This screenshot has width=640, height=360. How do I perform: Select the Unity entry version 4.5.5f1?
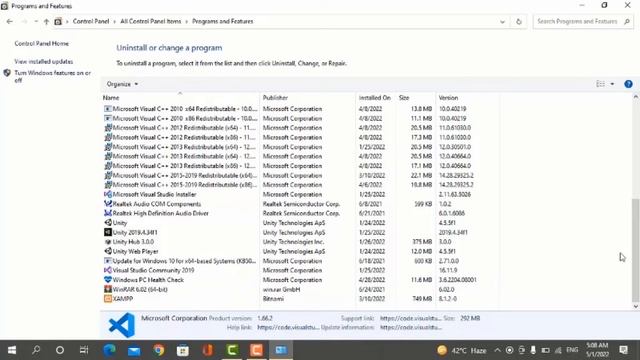point(300,223)
